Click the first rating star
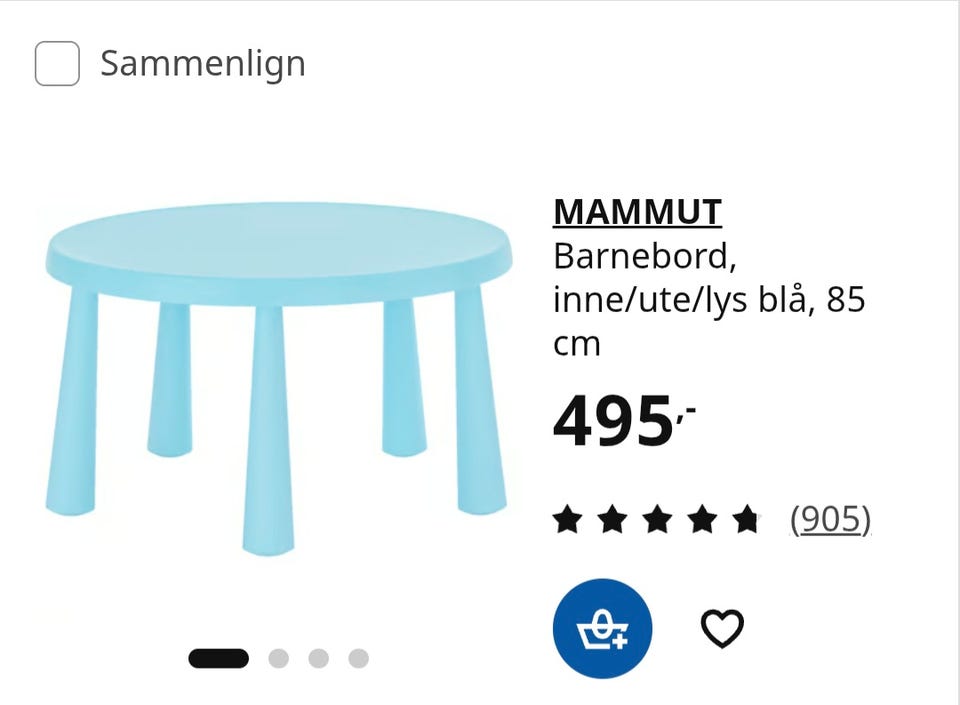 click(568, 520)
